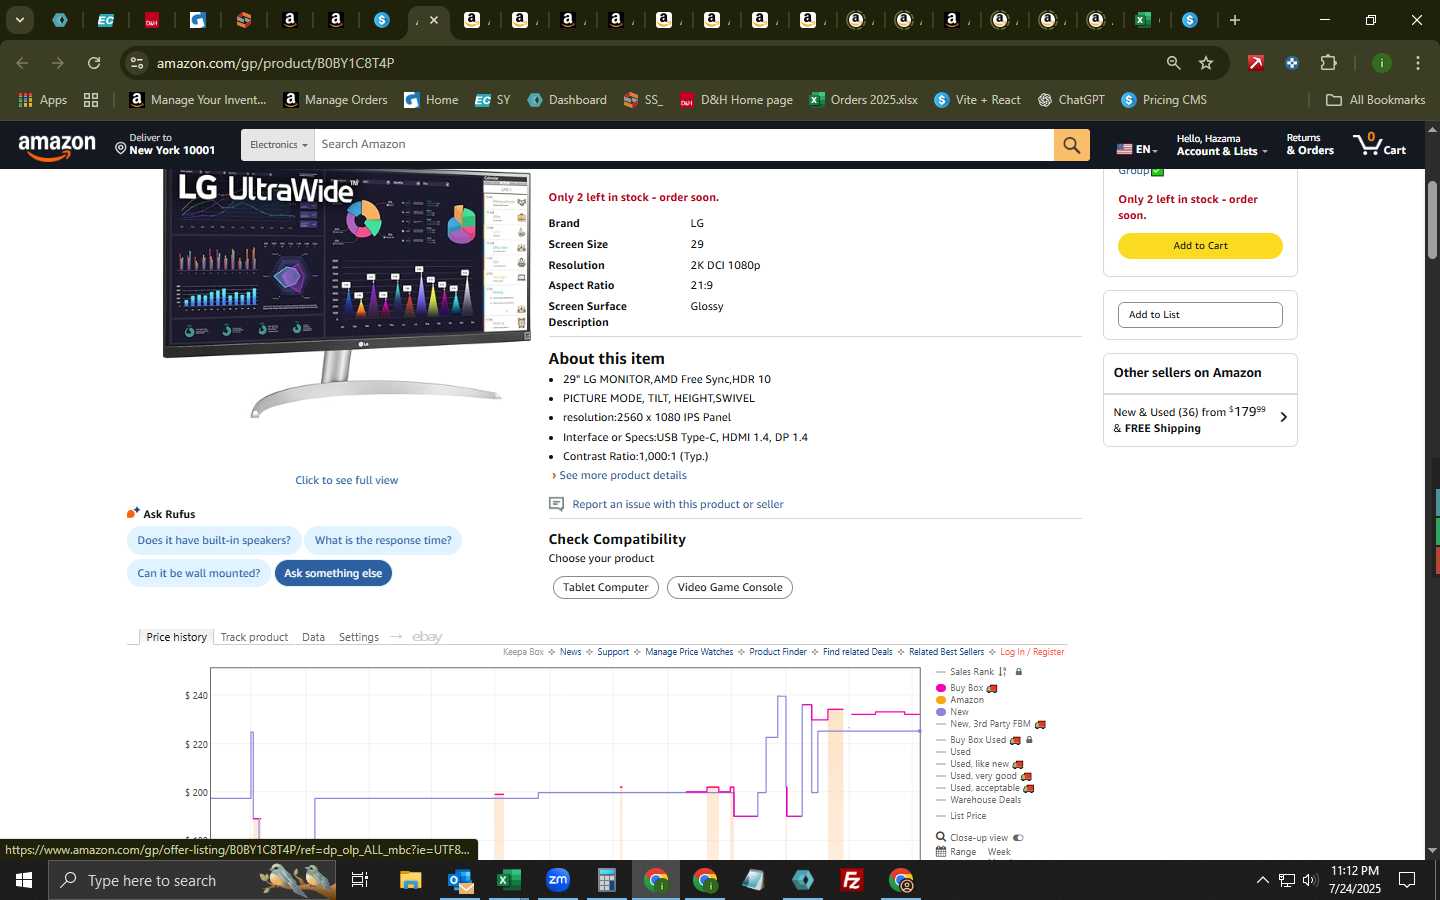Open the Orders 2025.xlsx bookmark
Viewport: 1440px width, 900px height.
coord(863,100)
